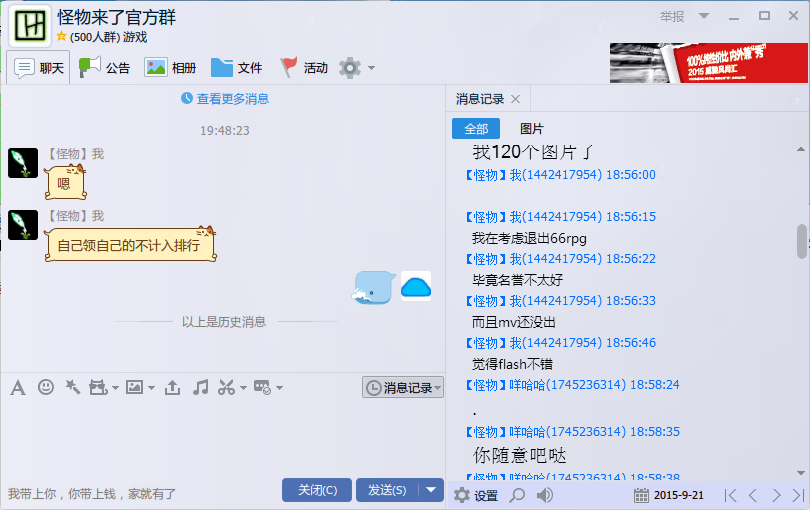Viewport: 810px width, 510px height.
Task: Click record line 觉得flash不错
Action: (512, 364)
